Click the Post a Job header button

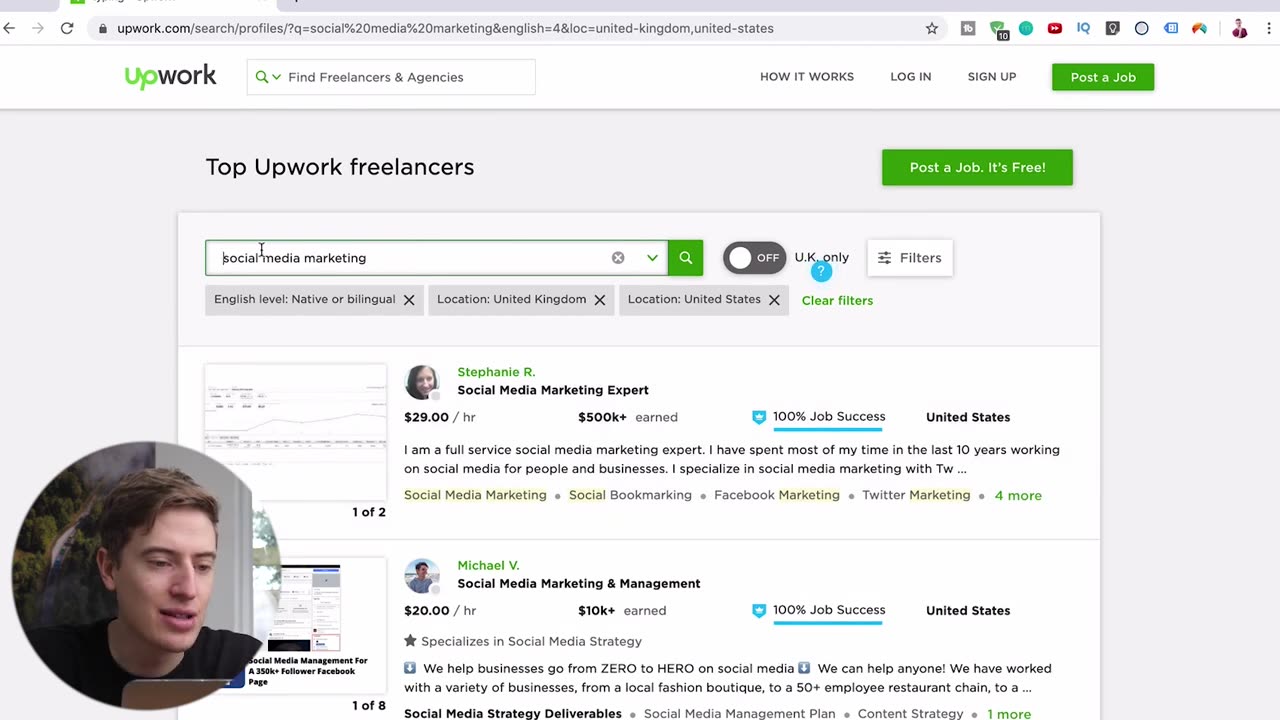(x=1103, y=77)
